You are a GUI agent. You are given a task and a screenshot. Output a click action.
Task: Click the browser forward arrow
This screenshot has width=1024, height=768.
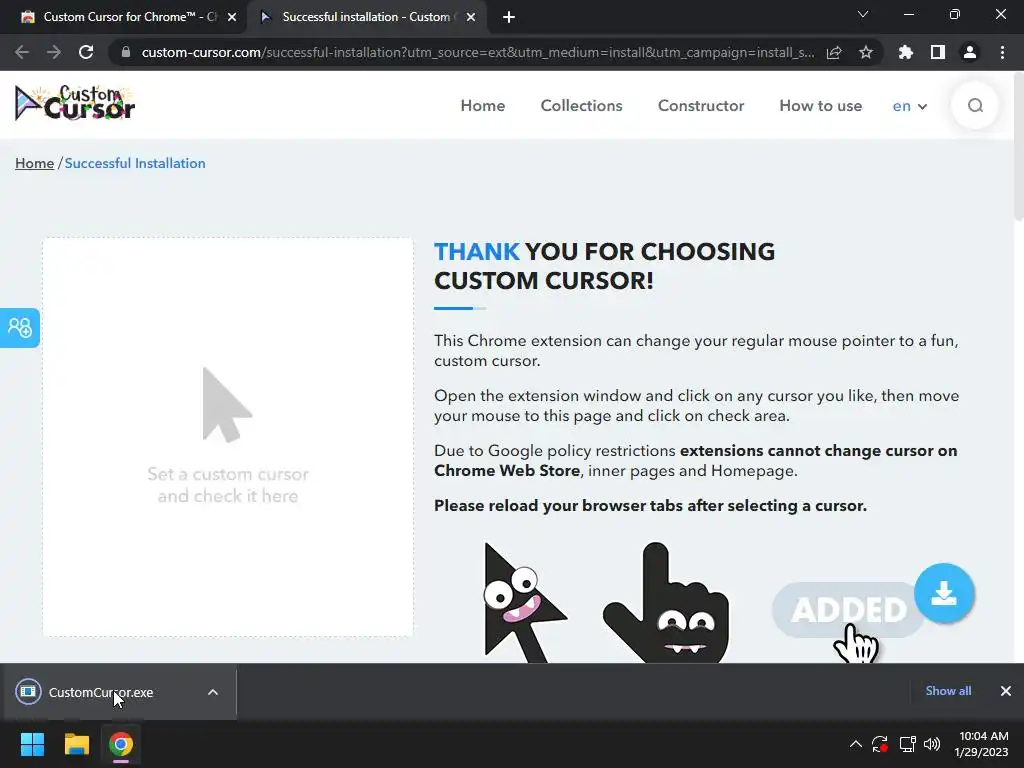click(54, 52)
